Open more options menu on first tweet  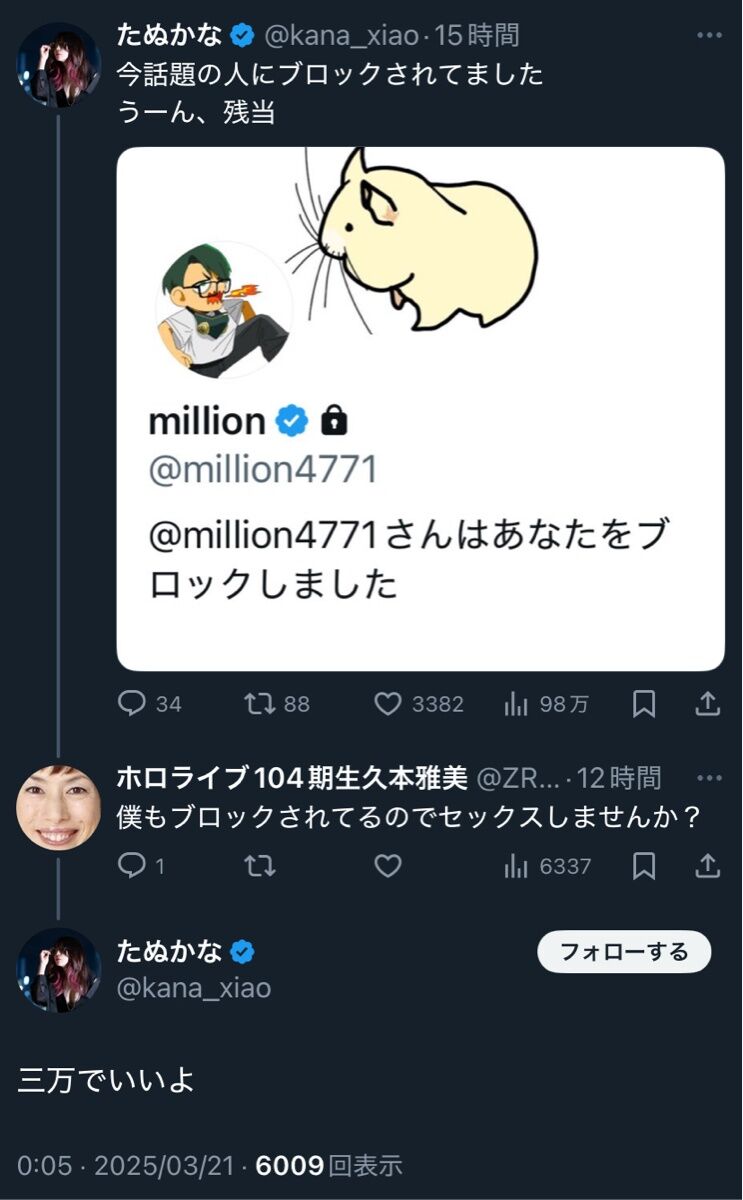709,36
